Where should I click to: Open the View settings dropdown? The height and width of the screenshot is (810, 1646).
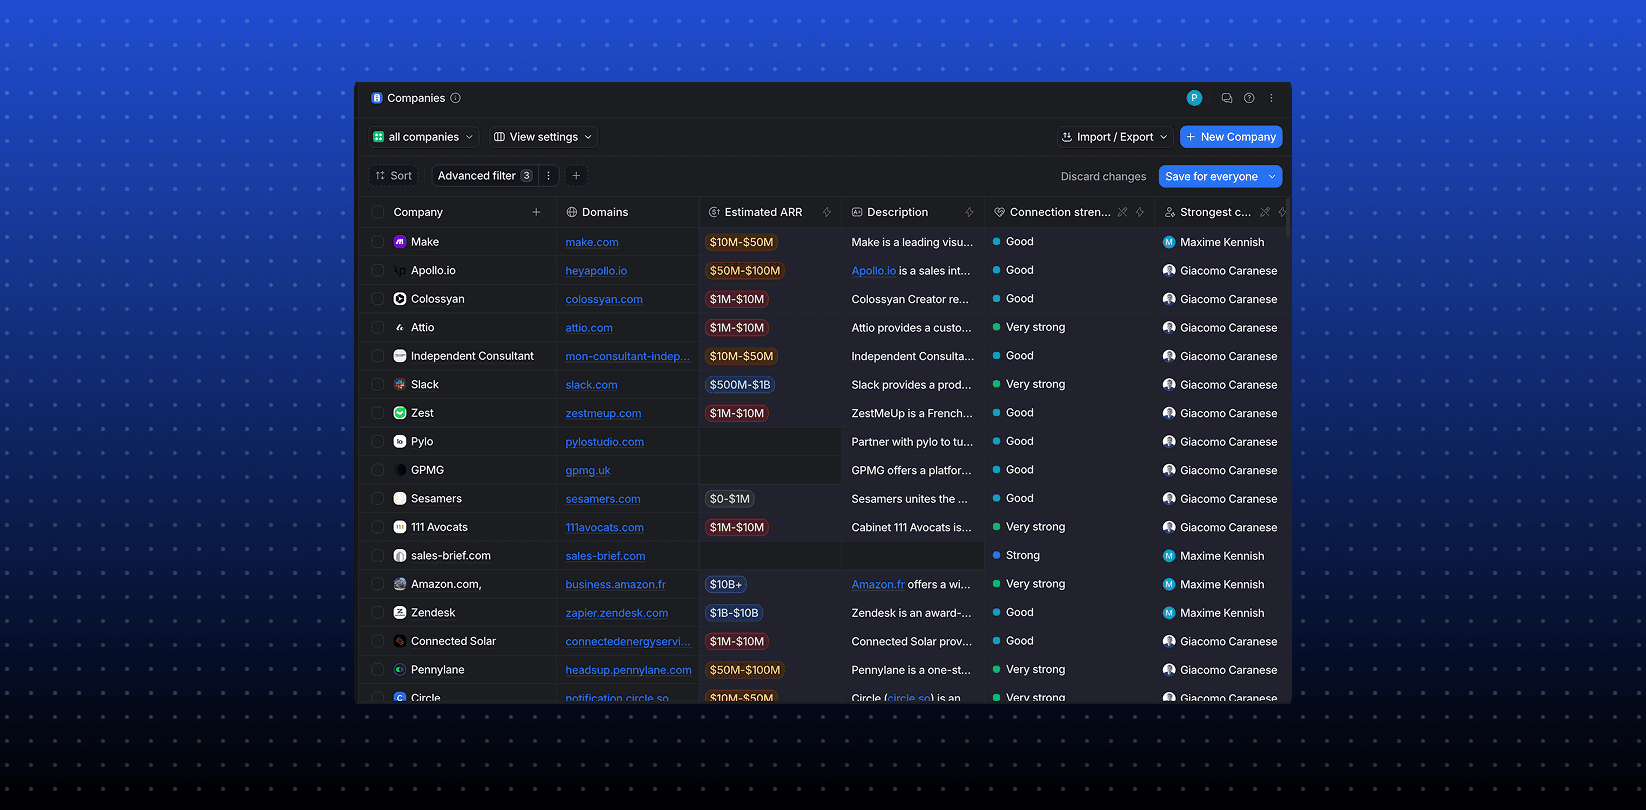pyautogui.click(x=544, y=137)
